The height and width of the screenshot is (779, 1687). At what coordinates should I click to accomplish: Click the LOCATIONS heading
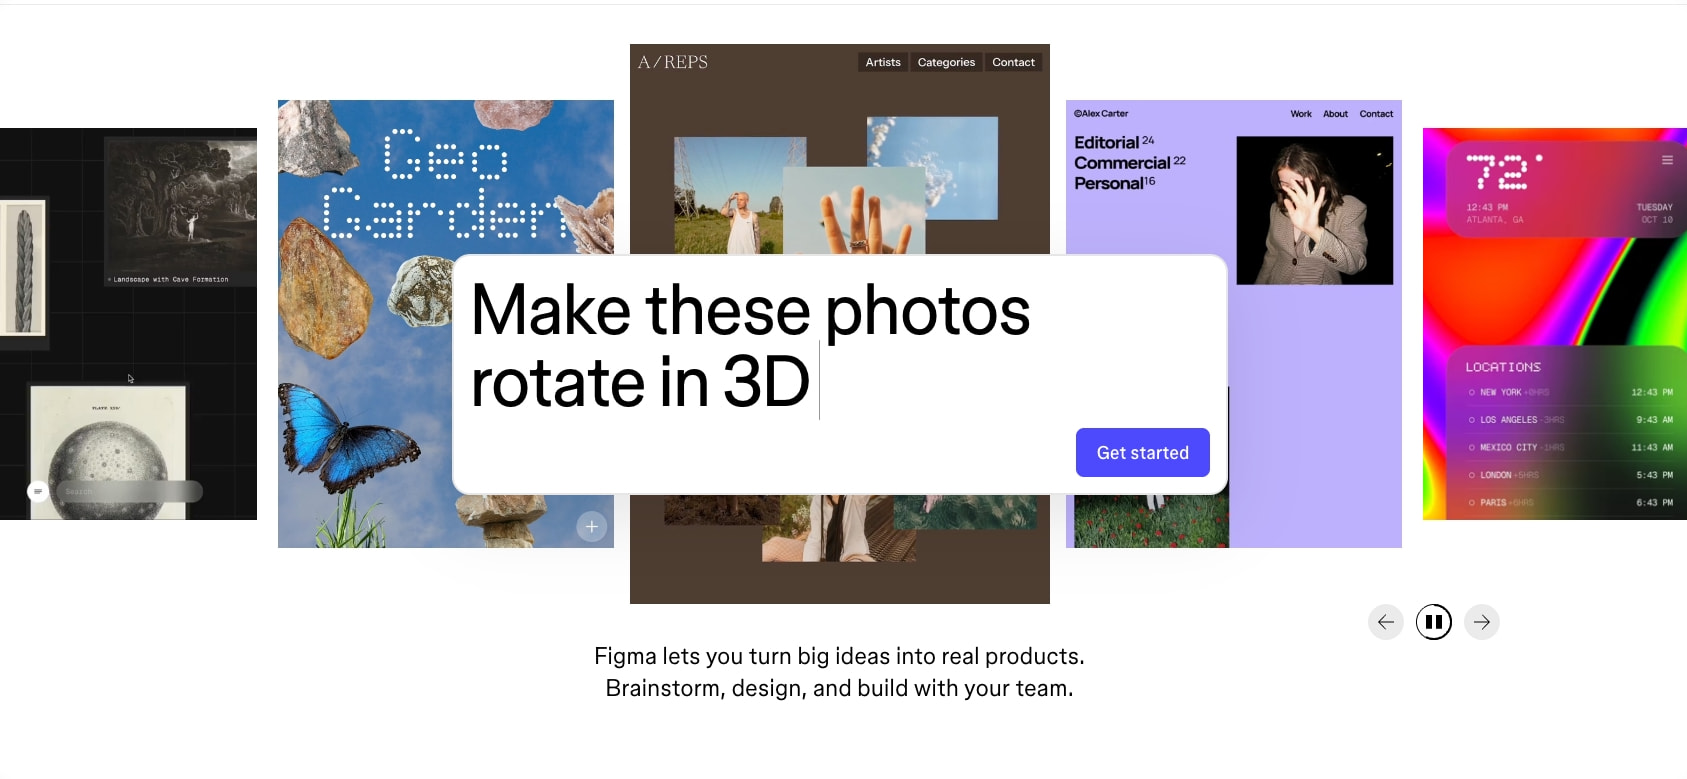click(x=1503, y=367)
